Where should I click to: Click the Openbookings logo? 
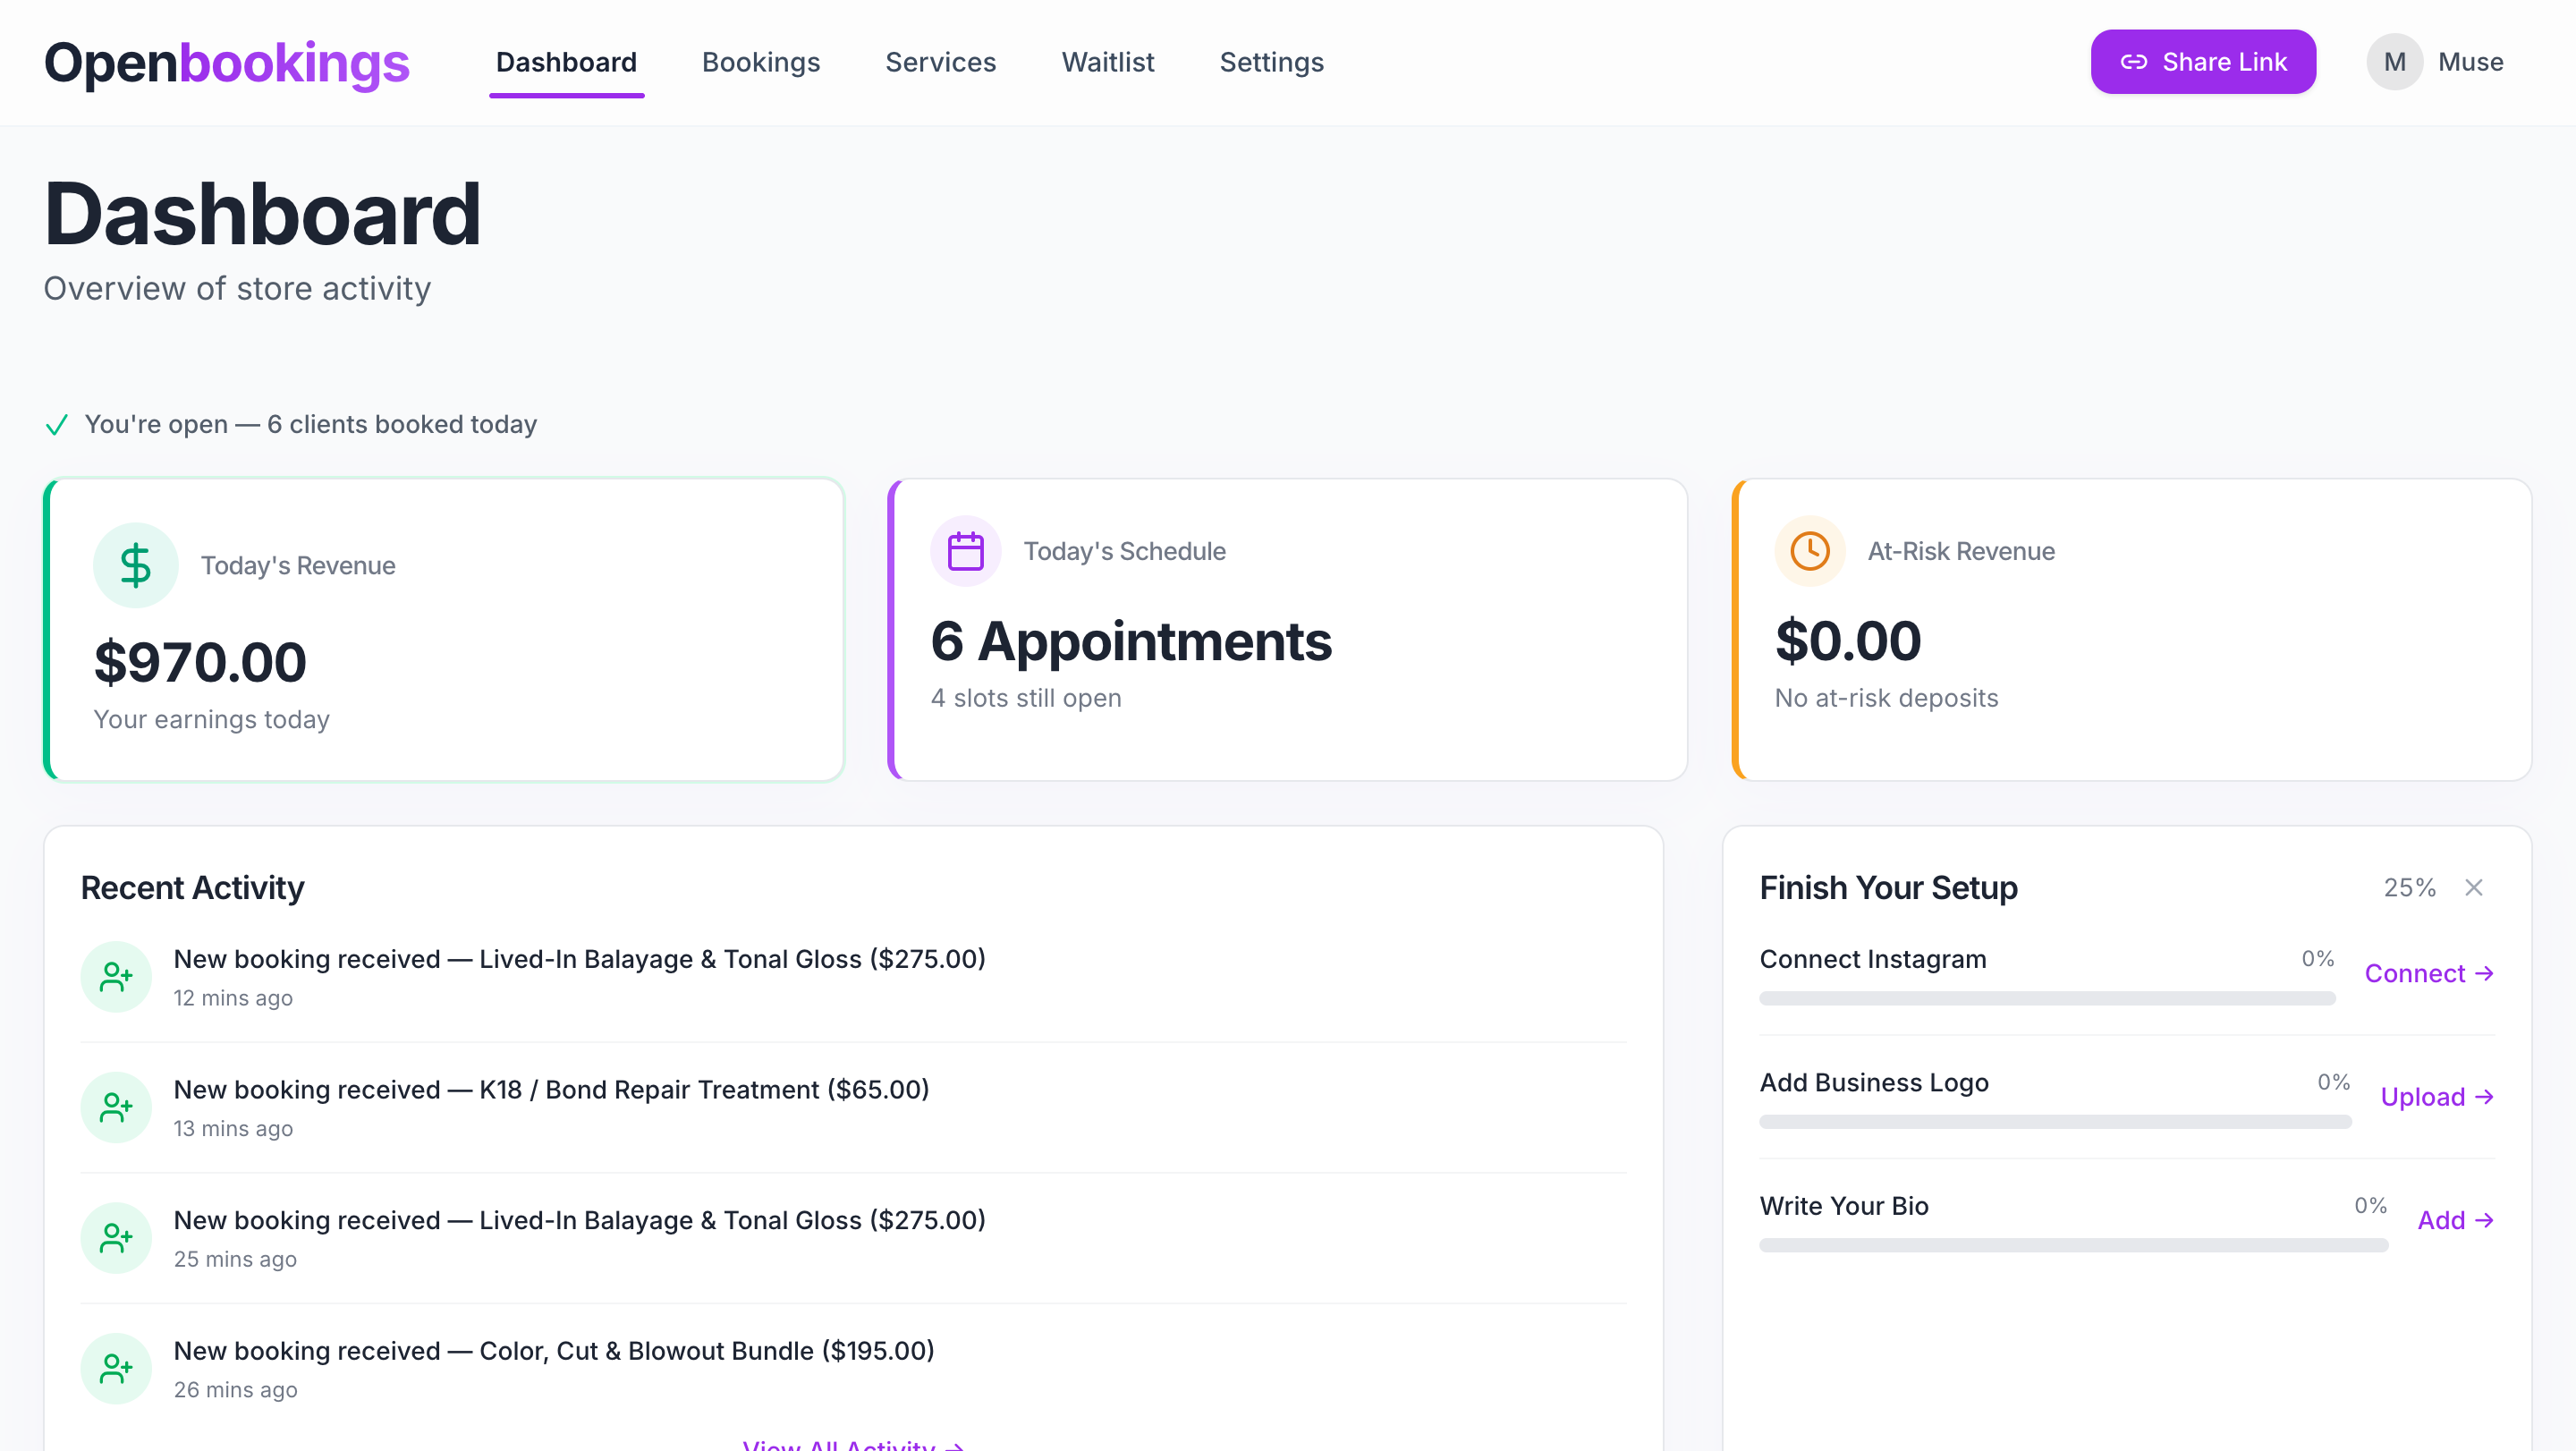227,62
